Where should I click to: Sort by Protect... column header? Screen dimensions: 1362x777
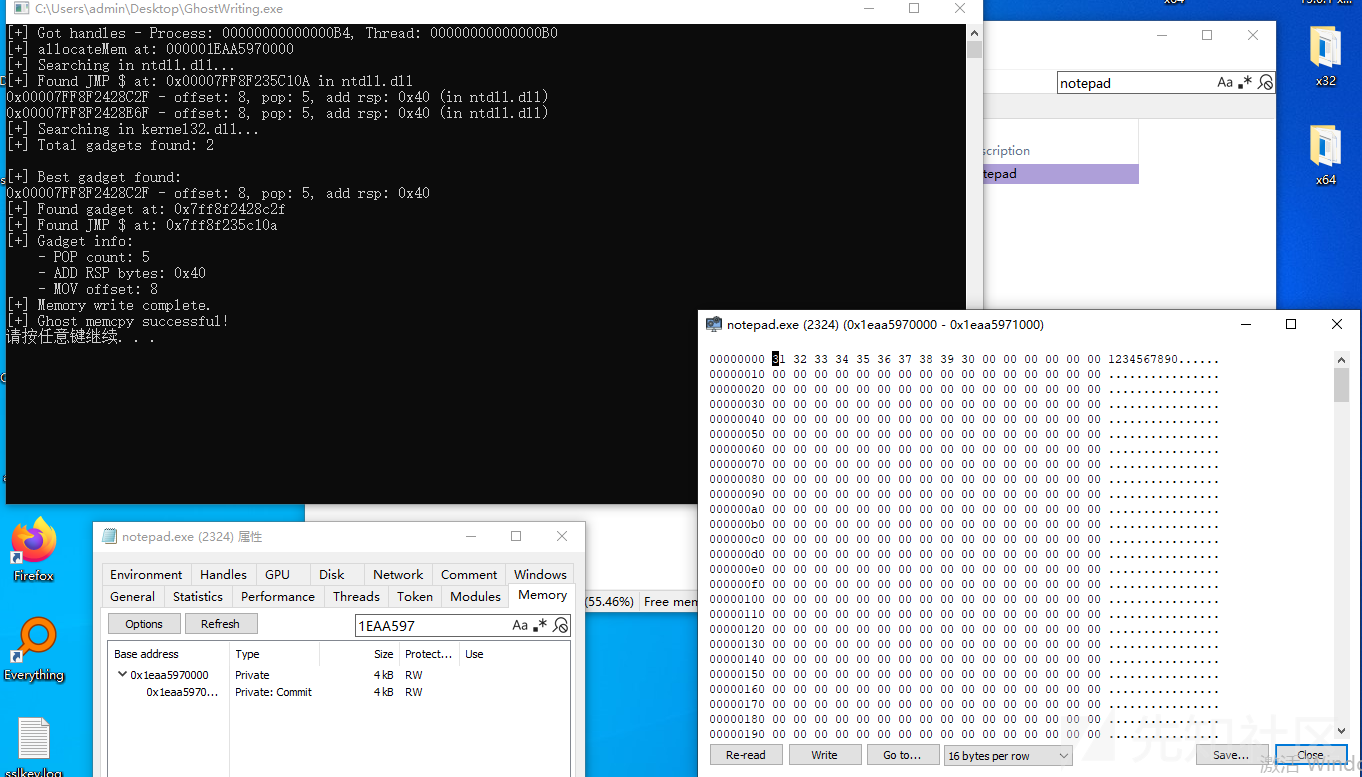coord(428,654)
